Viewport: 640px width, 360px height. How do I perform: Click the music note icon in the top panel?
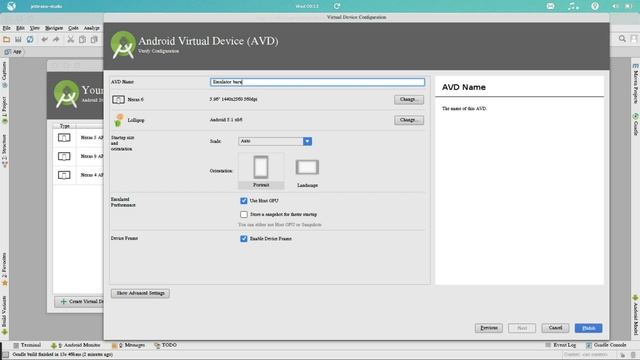(573, 6)
